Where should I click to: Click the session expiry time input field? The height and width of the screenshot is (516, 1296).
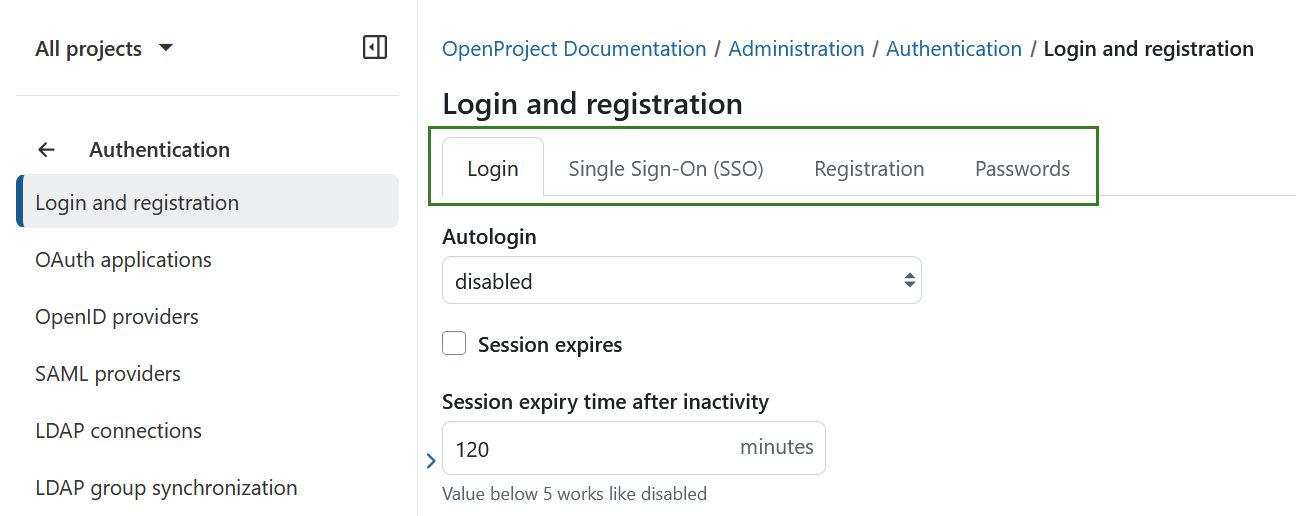point(590,449)
